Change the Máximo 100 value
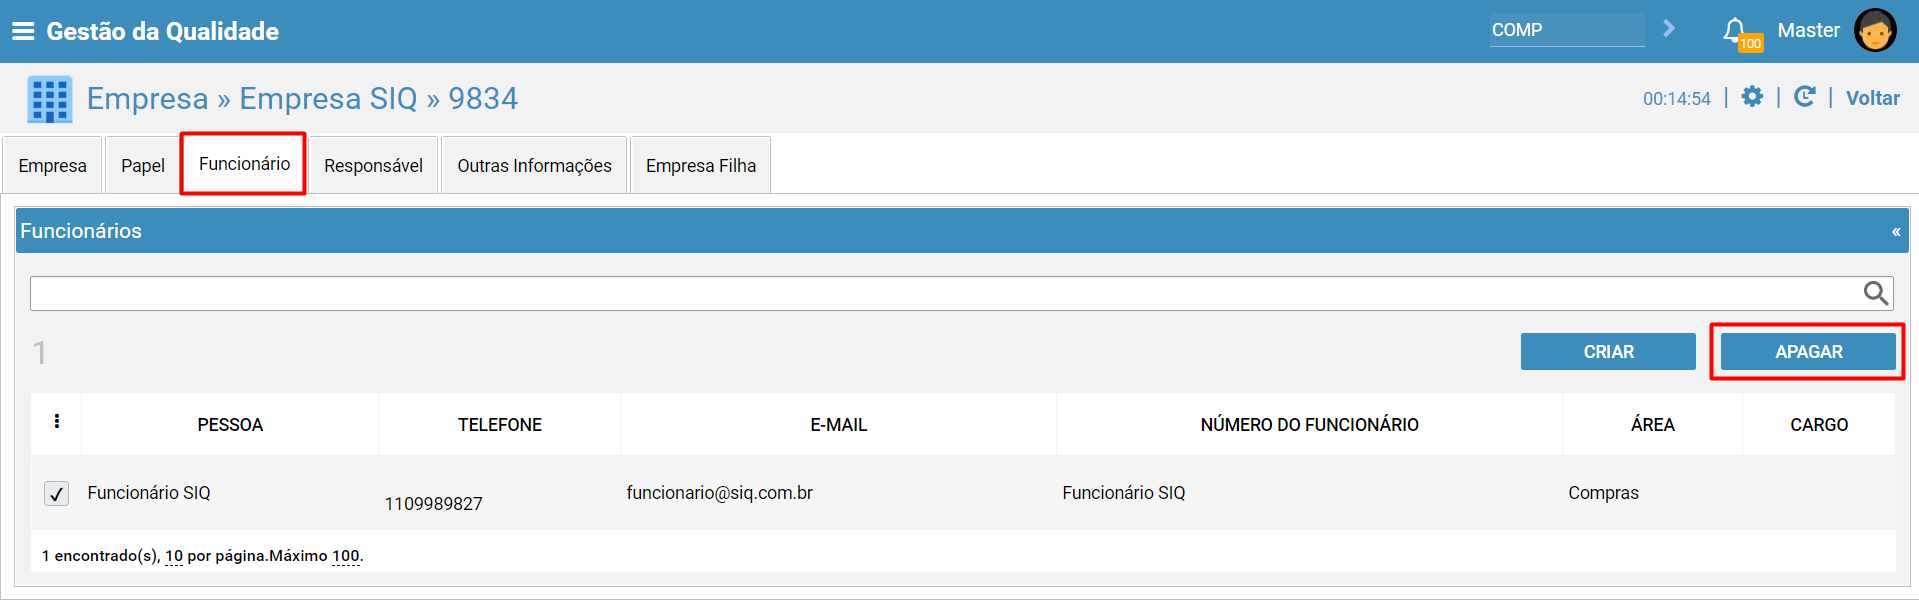 [x=346, y=556]
